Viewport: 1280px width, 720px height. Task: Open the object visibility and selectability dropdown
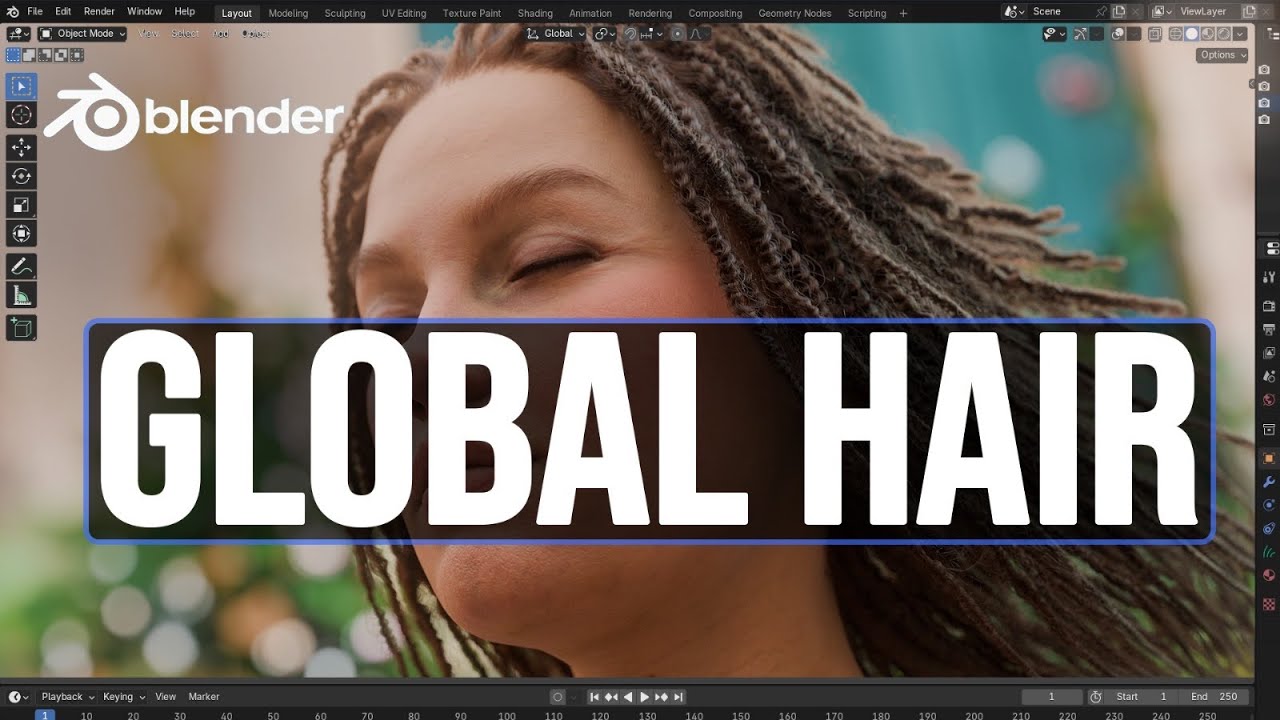point(1055,34)
